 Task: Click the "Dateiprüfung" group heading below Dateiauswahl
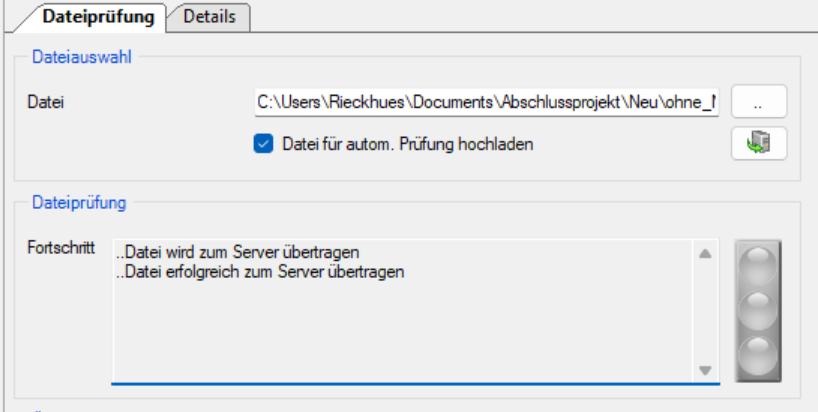[x=79, y=202]
